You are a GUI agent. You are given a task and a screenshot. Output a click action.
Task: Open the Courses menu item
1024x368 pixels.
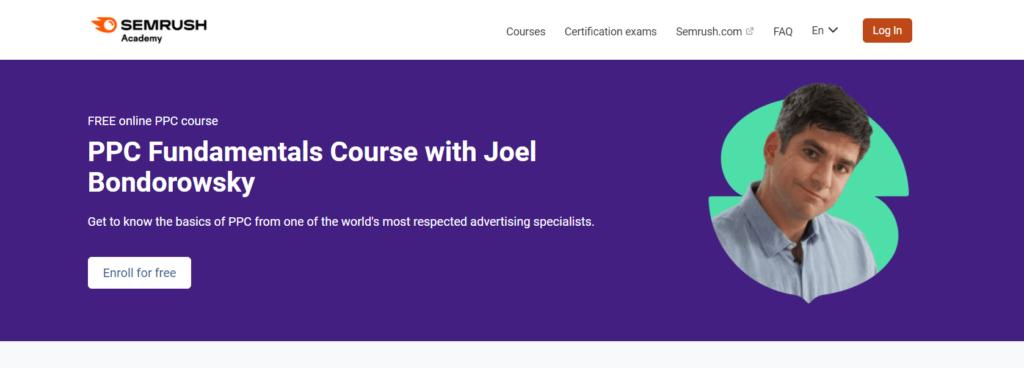pos(526,31)
